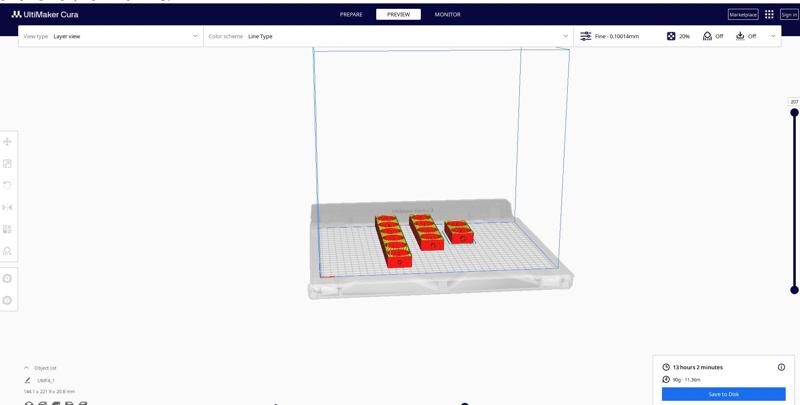Click the top handle of the layer slider
Screen dimensions: 800x405
click(794, 112)
